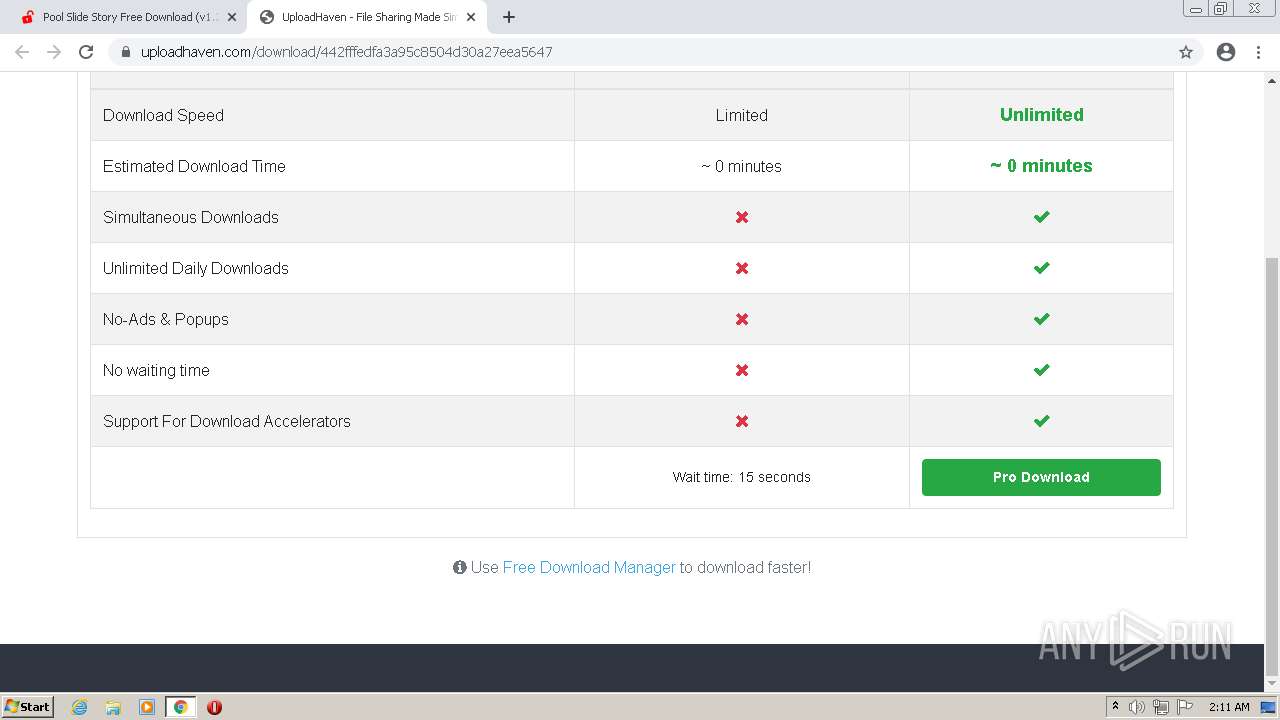Open the volume control in the tray
The width and height of the screenshot is (1280, 720).
point(1137,707)
